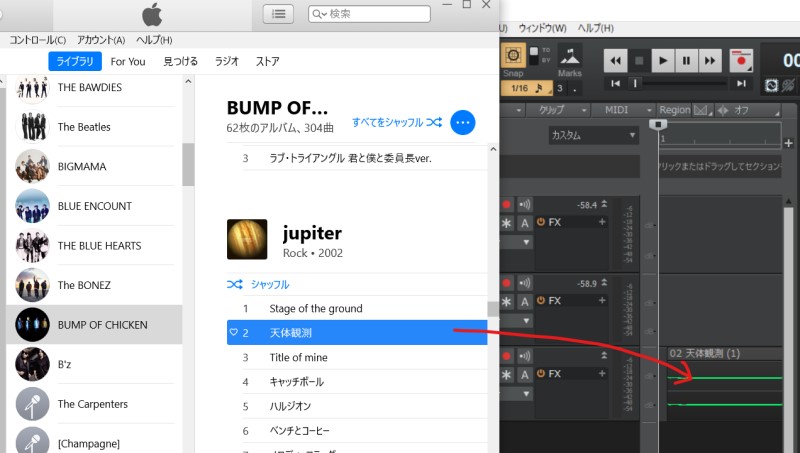Click the asterisk button on the -58.4 track

tap(506, 223)
